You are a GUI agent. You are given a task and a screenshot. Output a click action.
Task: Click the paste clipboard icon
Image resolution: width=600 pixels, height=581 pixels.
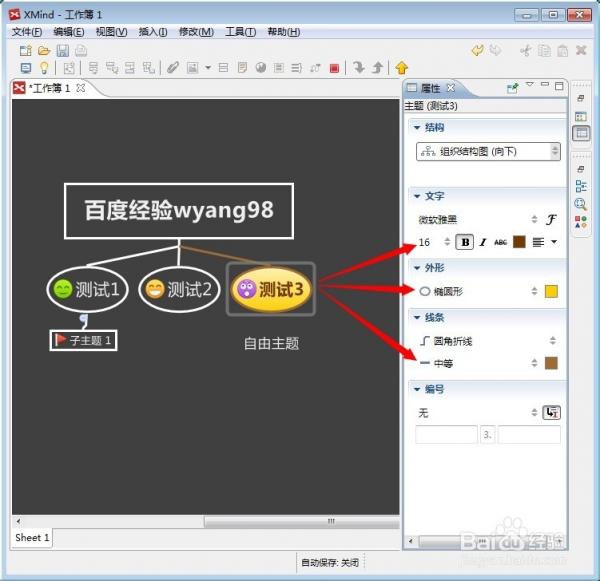pyautogui.click(x=562, y=51)
